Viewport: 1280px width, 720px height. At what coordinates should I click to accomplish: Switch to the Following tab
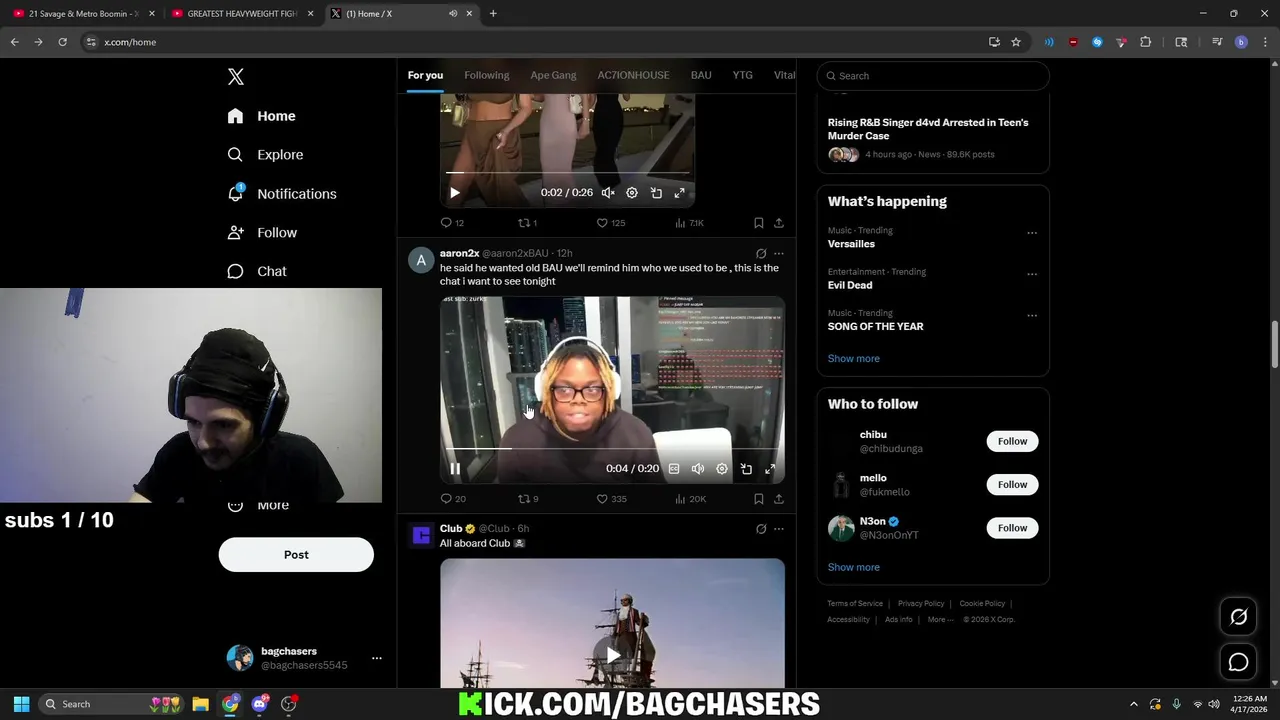[487, 76]
